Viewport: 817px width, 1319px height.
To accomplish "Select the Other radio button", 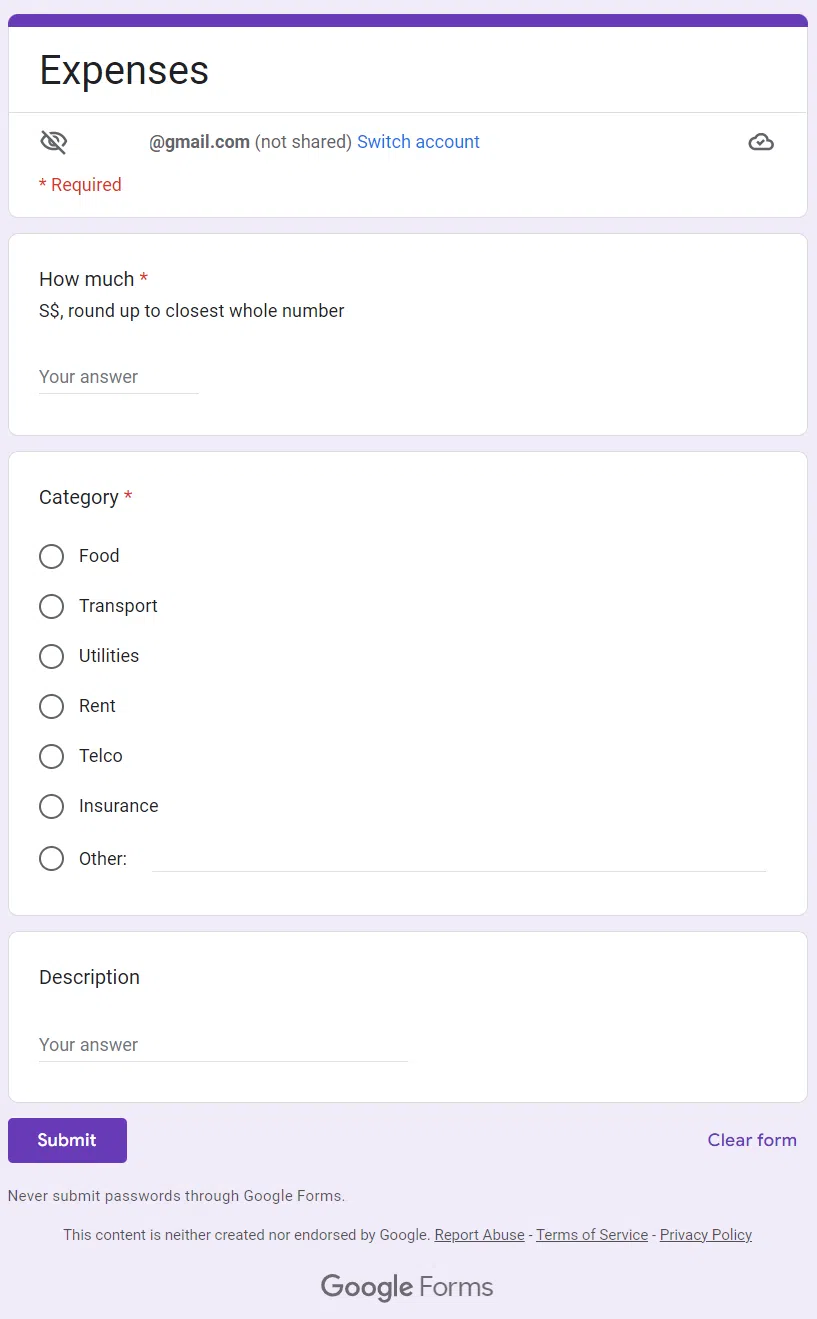I will coord(51,858).
